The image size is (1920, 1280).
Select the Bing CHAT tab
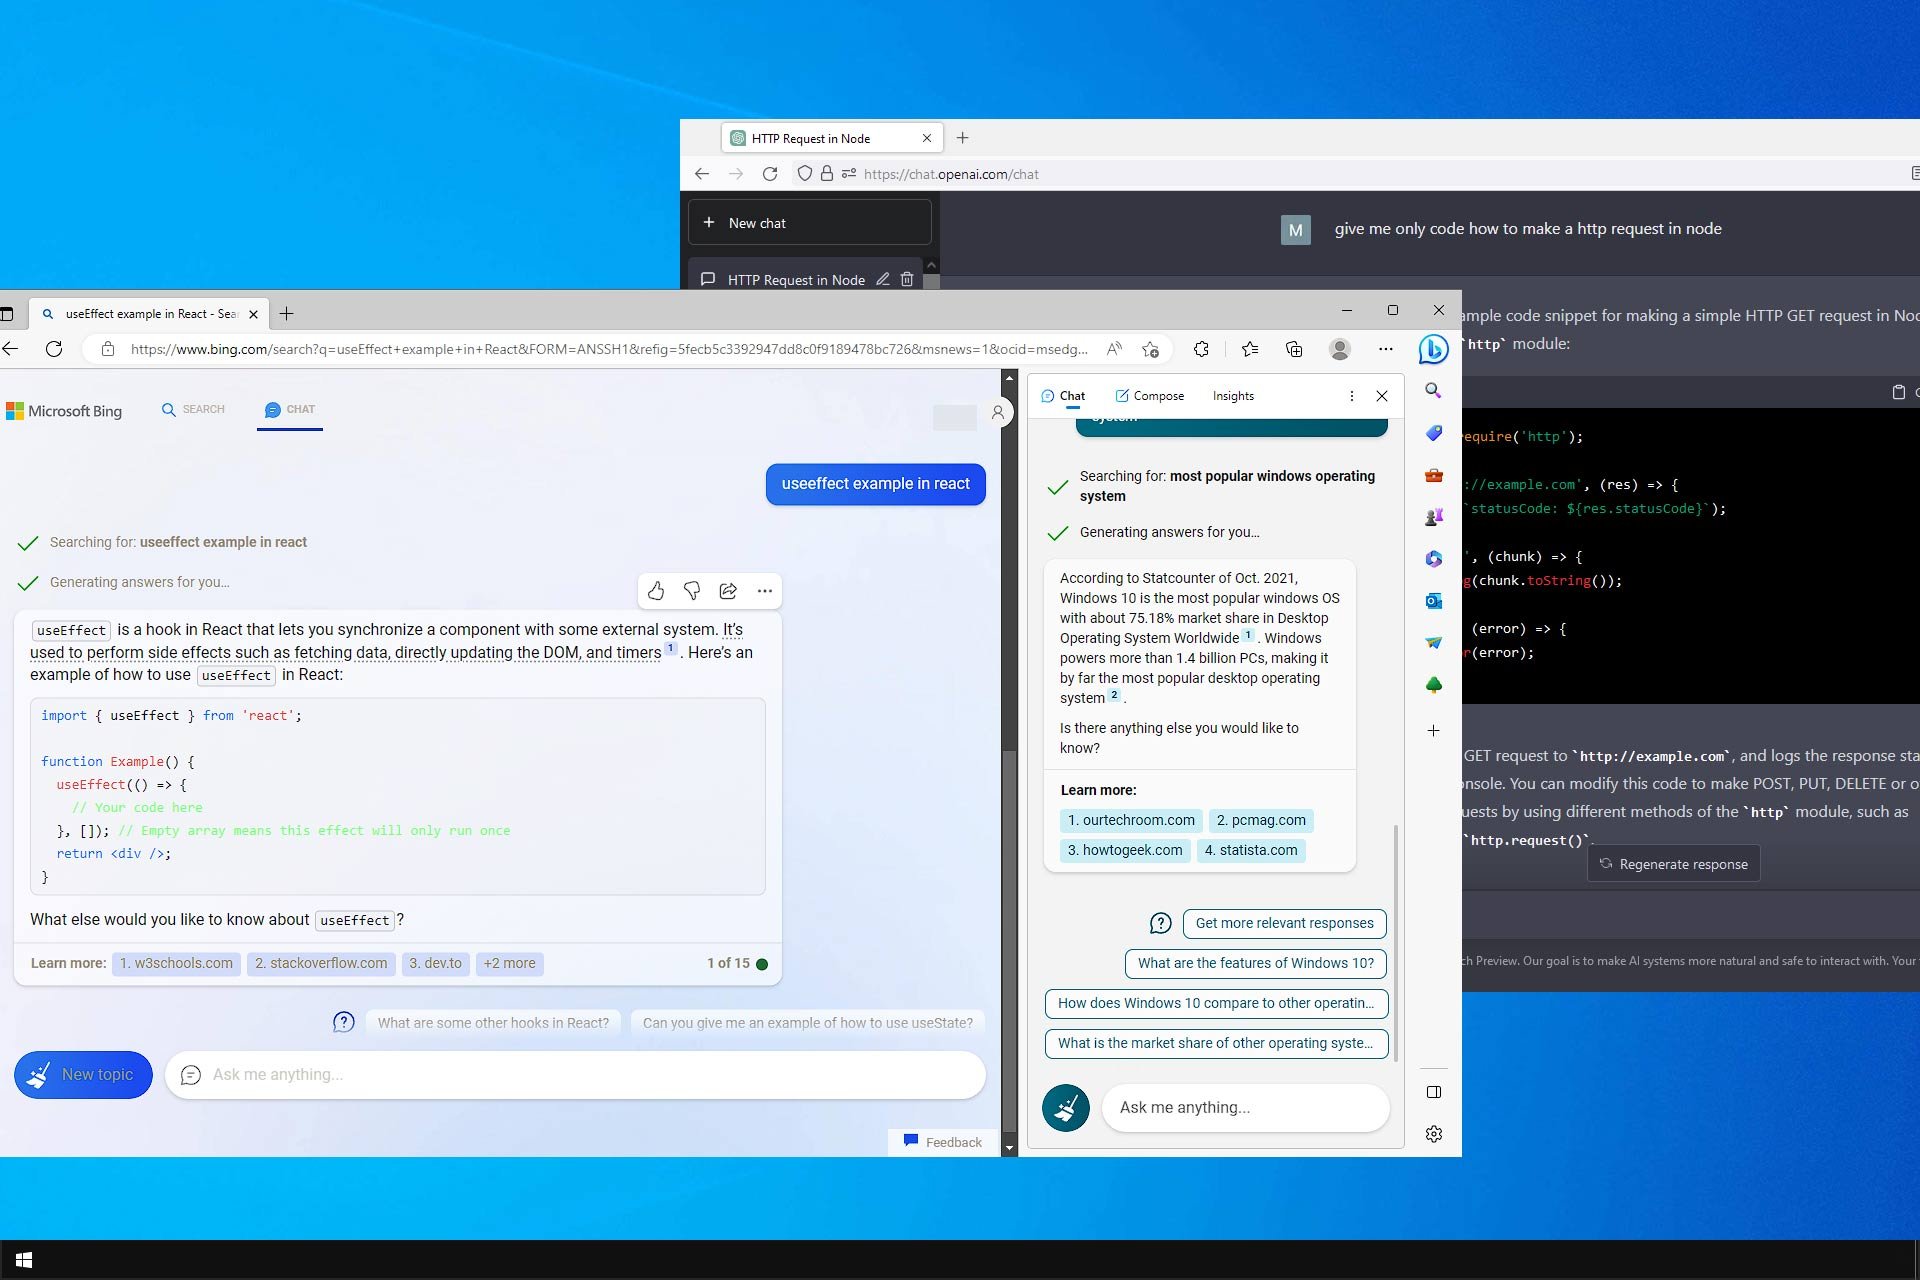290,409
